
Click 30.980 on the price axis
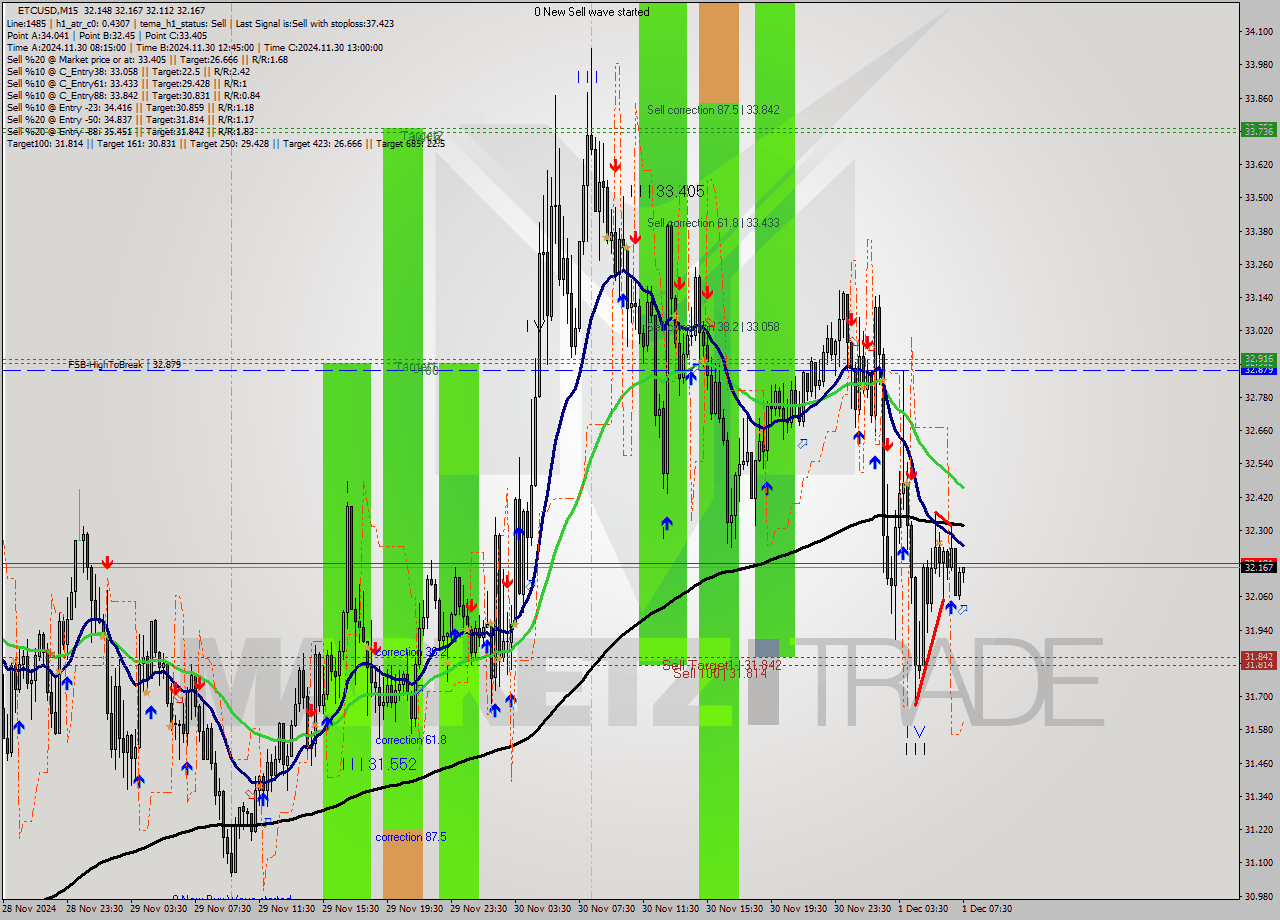1258,895
